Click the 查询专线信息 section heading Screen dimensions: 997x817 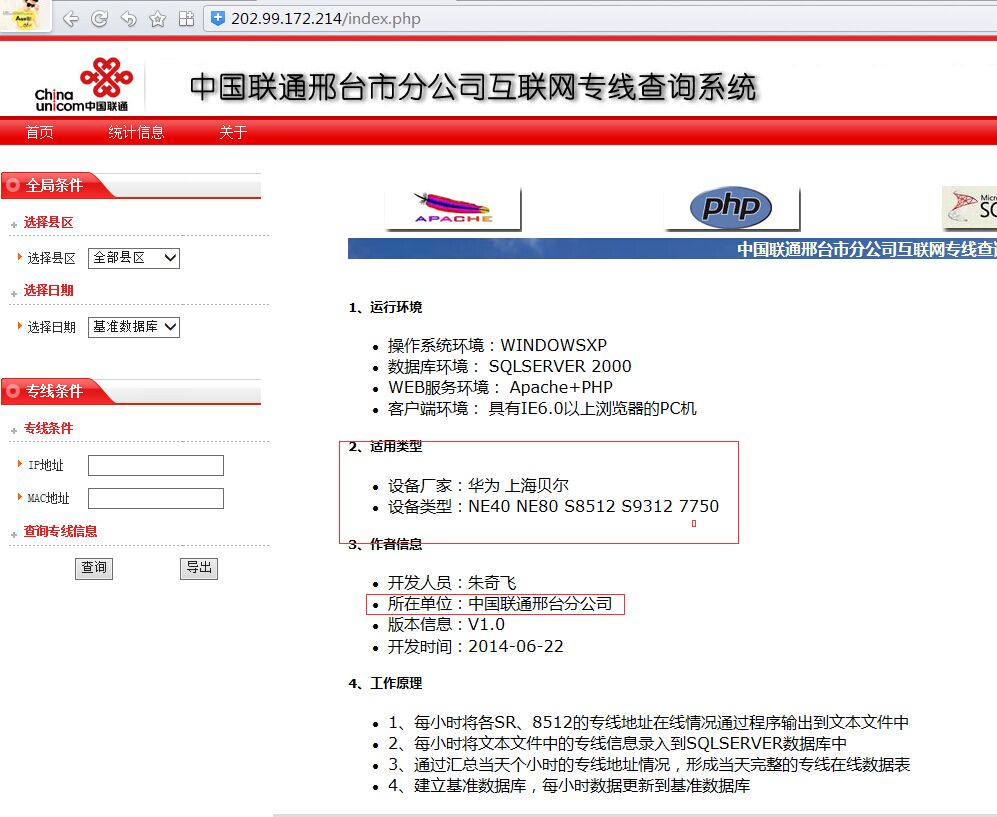click(60, 532)
